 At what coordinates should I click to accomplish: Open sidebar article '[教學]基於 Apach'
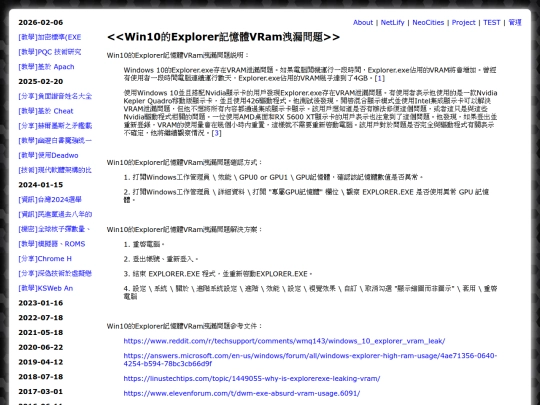click(x=46, y=67)
